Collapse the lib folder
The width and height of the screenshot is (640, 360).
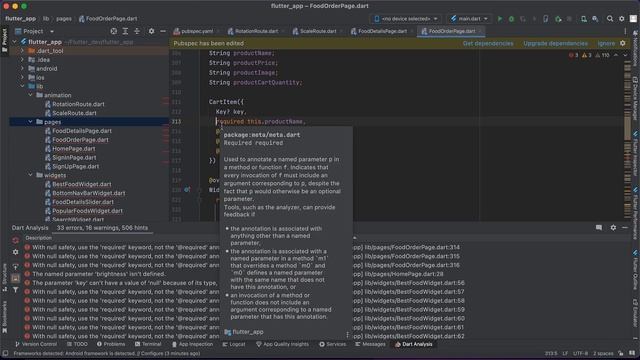coord(22,86)
